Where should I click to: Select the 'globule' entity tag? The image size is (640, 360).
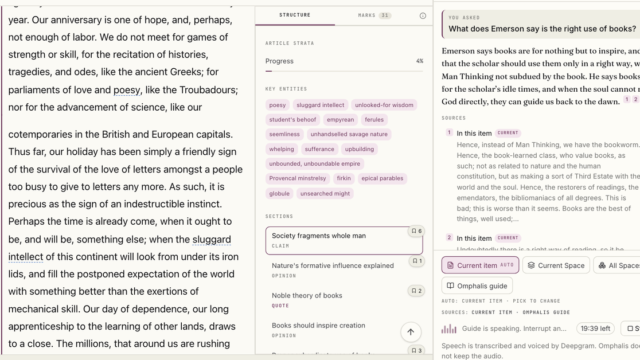tap(280, 193)
